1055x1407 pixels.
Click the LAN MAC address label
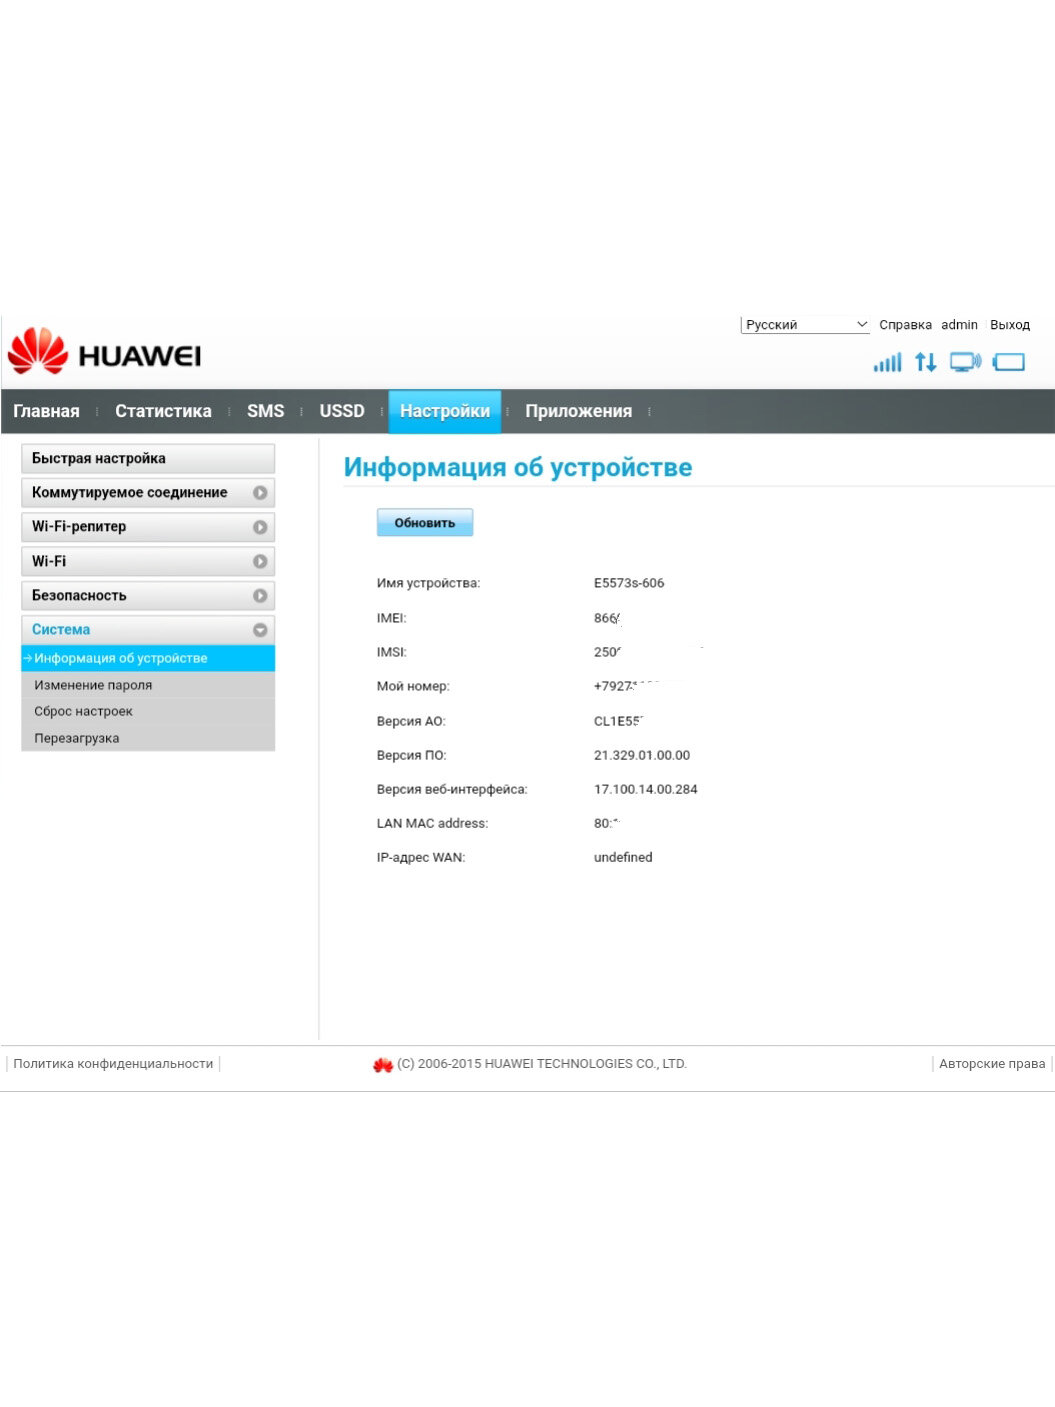[x=432, y=823]
